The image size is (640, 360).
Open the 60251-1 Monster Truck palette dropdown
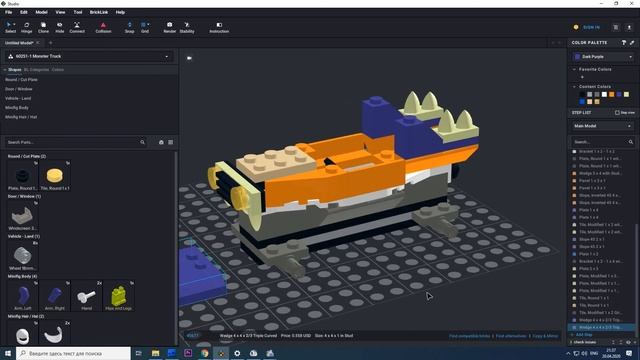89,56
